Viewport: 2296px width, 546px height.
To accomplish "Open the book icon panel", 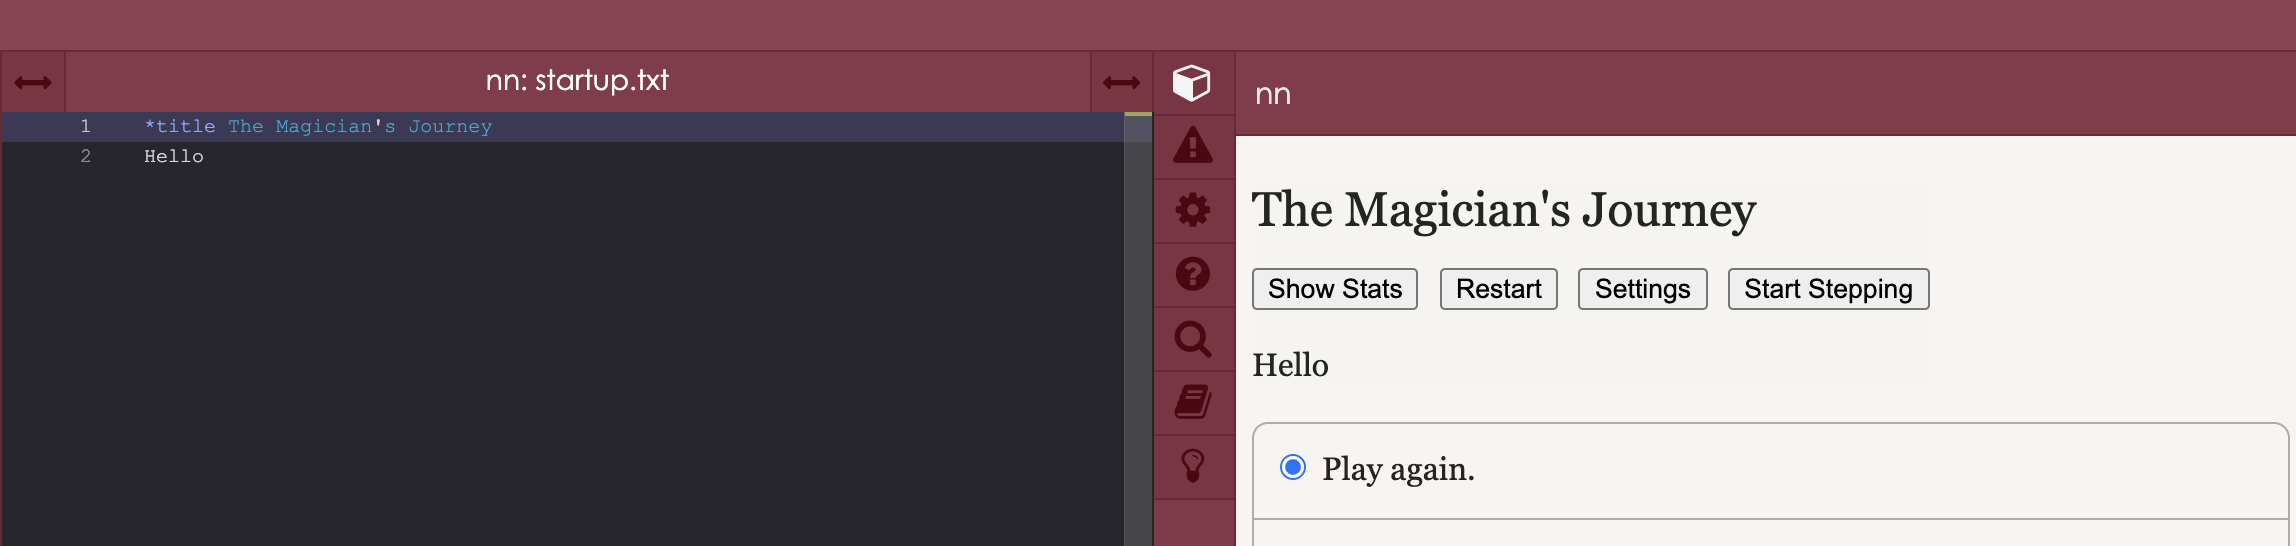I will tap(1192, 402).
